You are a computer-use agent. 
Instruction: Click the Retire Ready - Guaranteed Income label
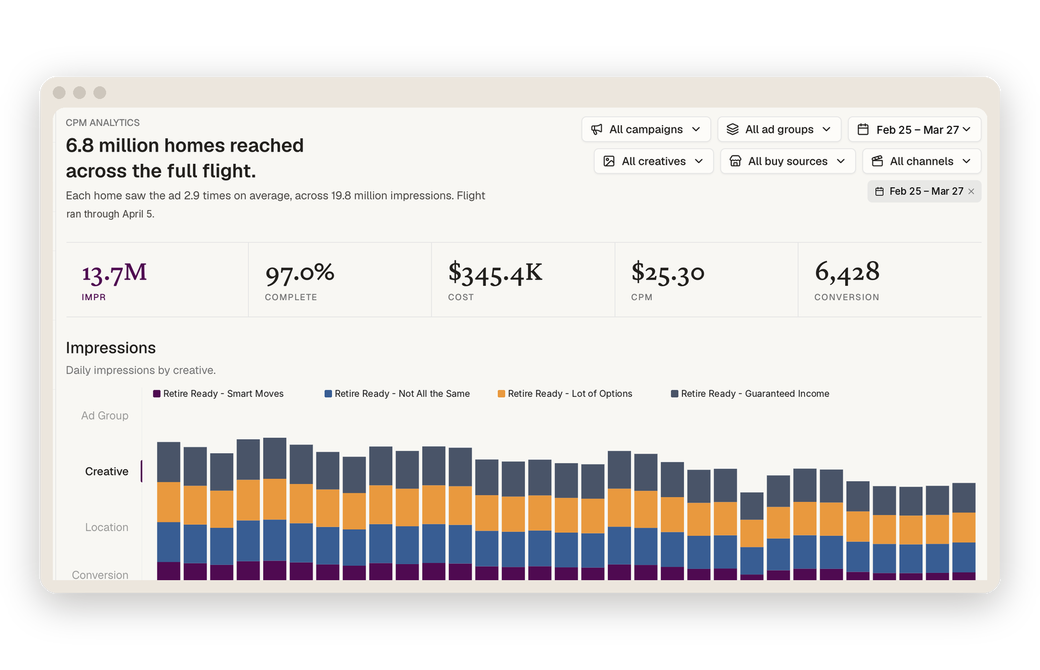click(755, 394)
